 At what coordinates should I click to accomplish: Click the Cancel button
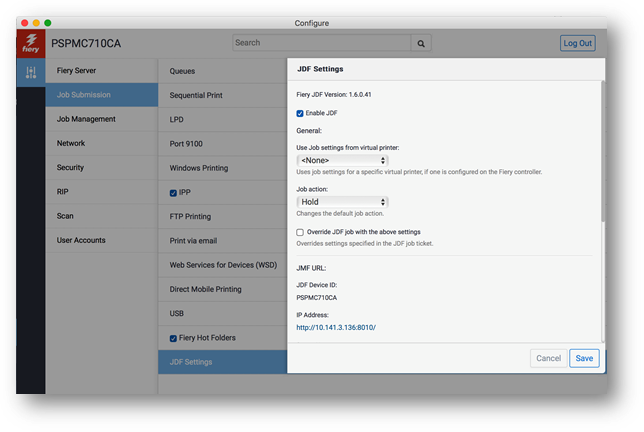[x=548, y=358]
